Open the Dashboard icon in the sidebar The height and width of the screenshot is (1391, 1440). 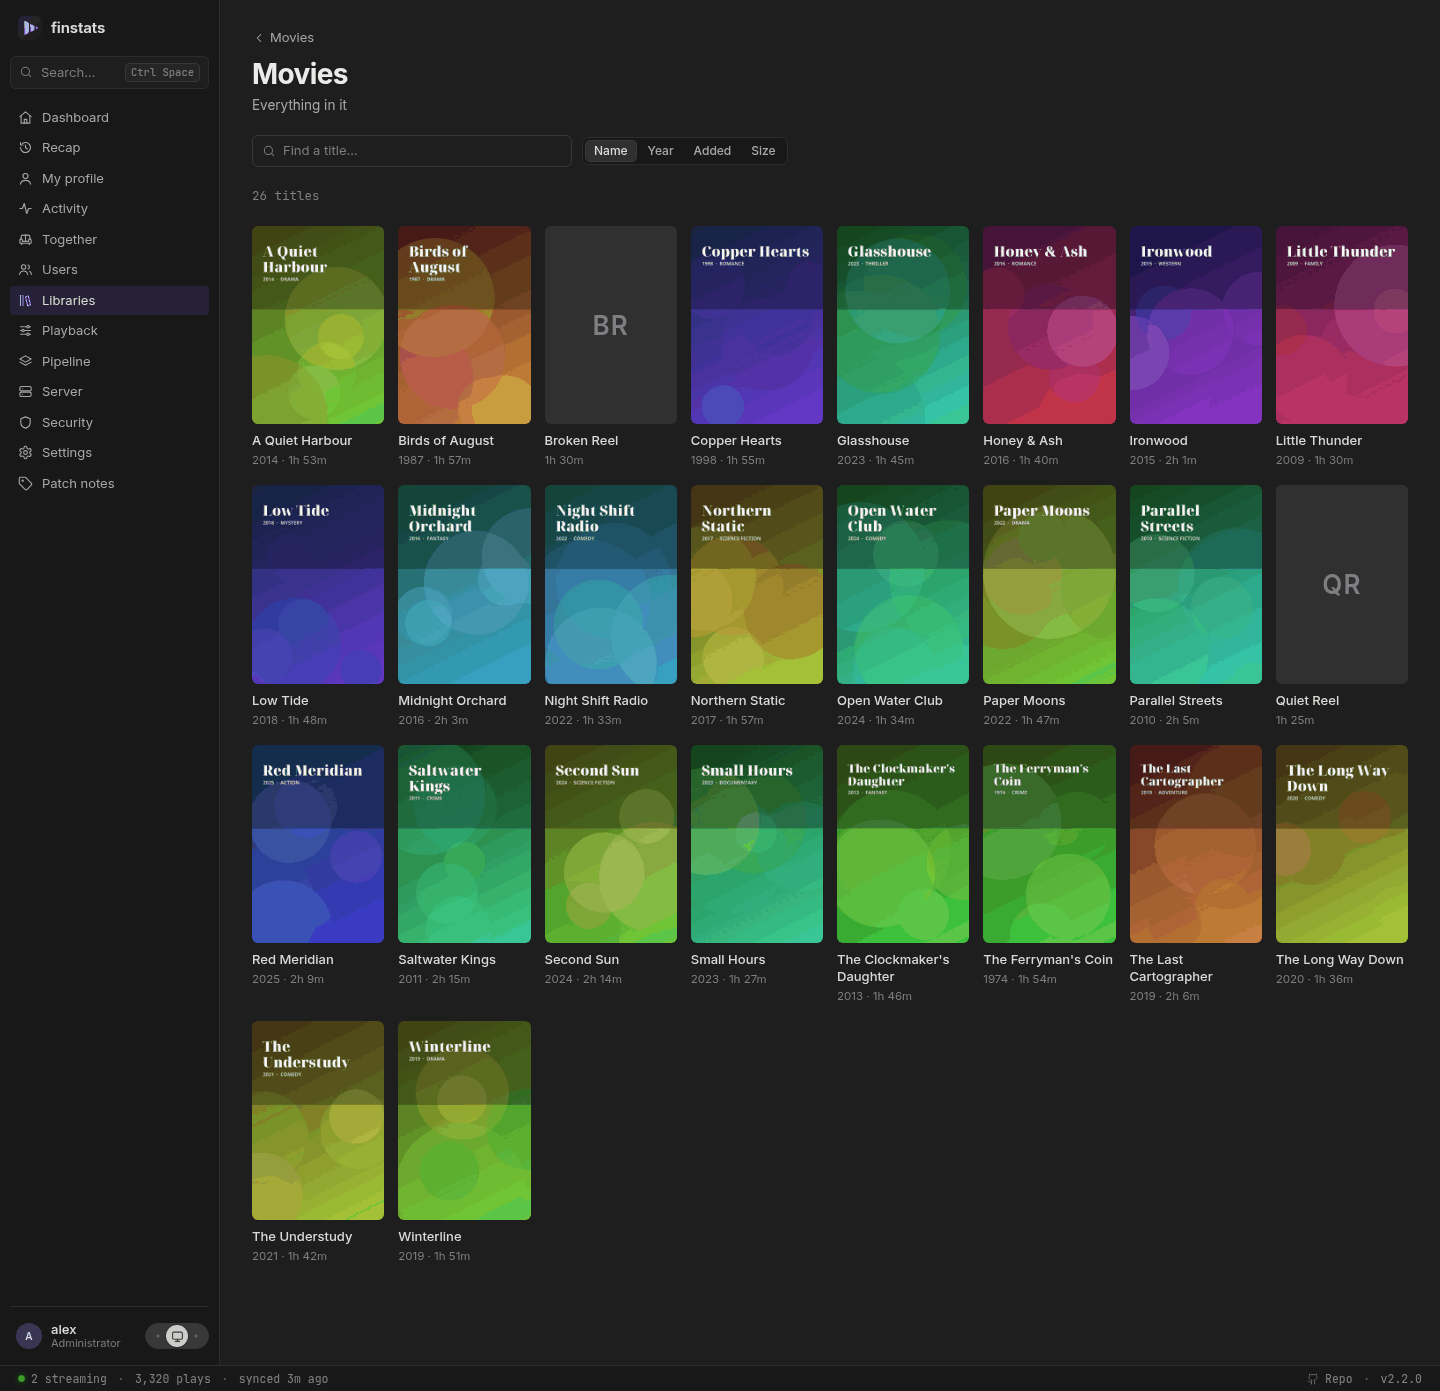(x=26, y=118)
